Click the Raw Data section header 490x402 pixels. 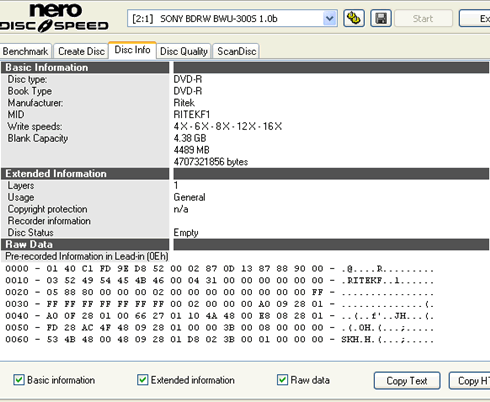[x=85, y=244]
